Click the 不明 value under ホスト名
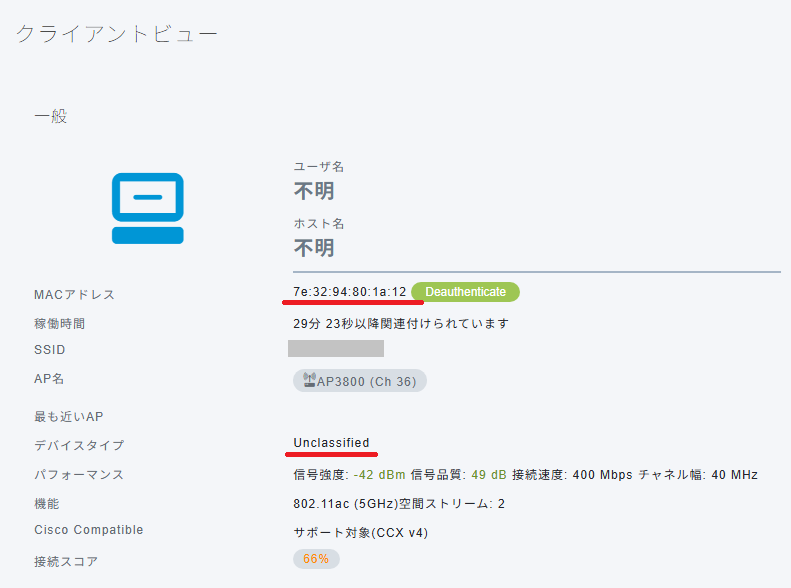The width and height of the screenshot is (791, 588). tap(314, 248)
